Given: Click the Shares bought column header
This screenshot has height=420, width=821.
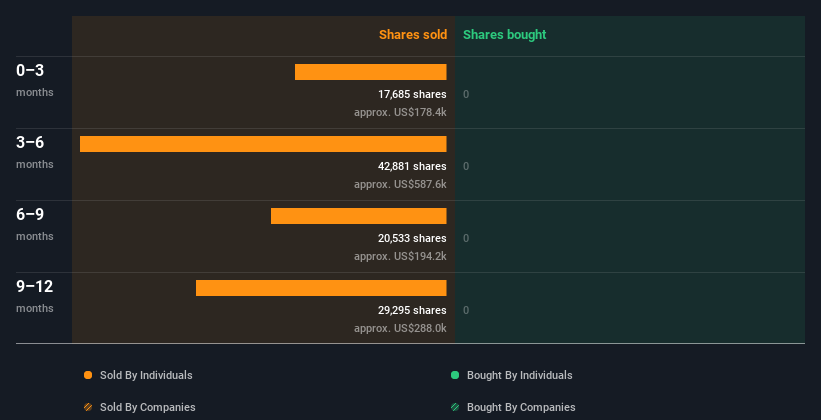Looking at the screenshot, I should tap(504, 35).
